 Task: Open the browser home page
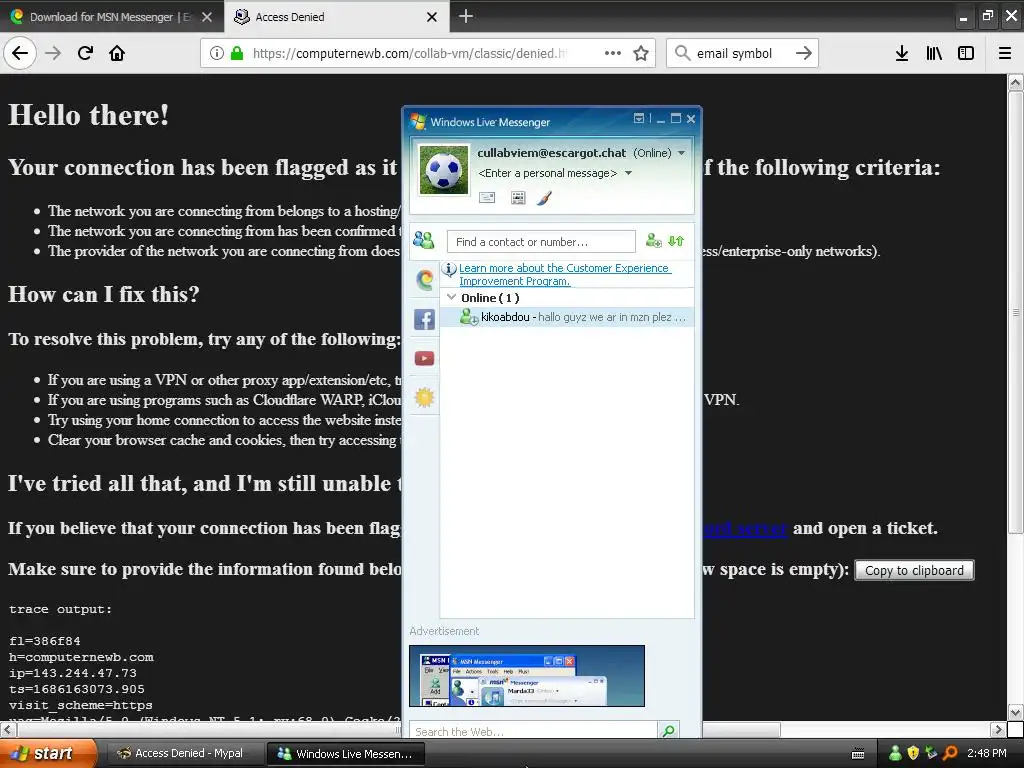(x=117, y=53)
